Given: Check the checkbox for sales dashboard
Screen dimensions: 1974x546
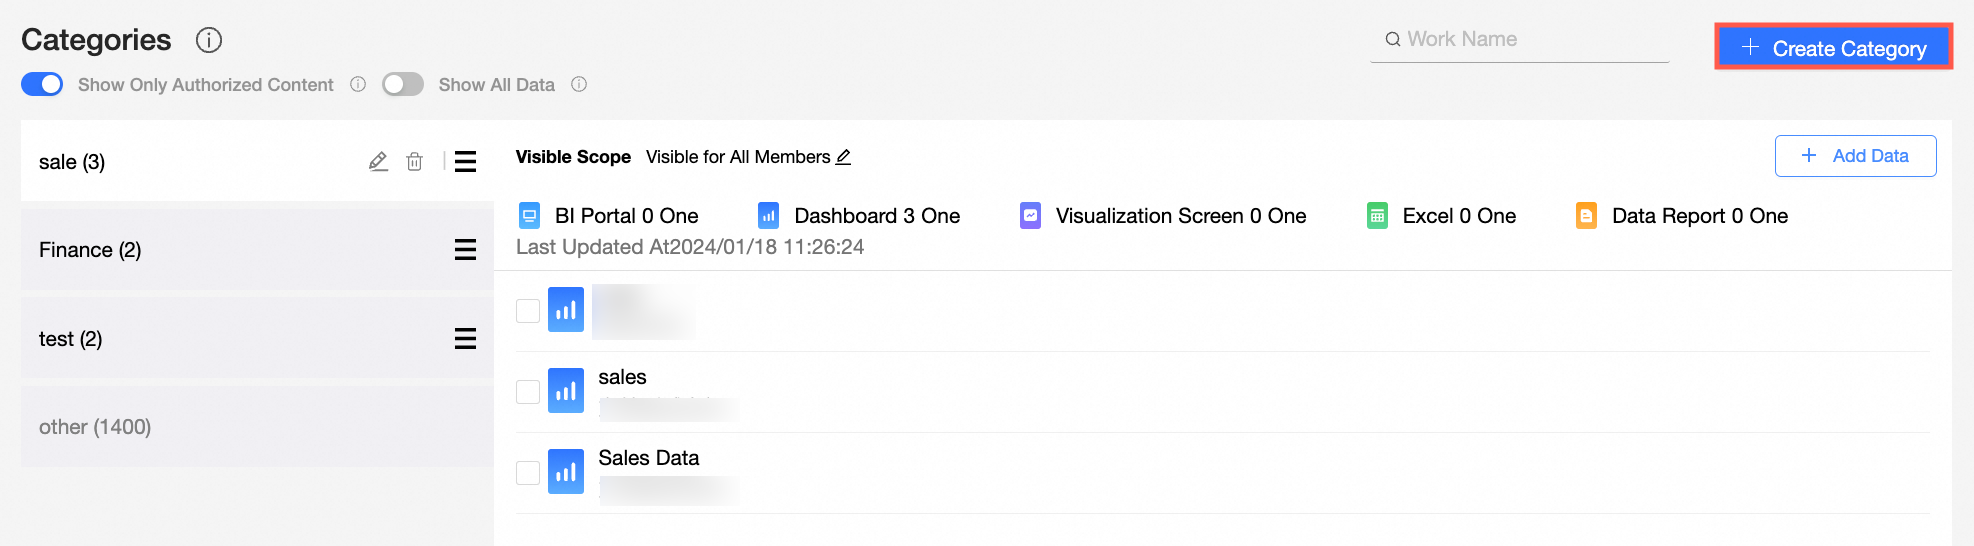Looking at the screenshot, I should click(528, 391).
